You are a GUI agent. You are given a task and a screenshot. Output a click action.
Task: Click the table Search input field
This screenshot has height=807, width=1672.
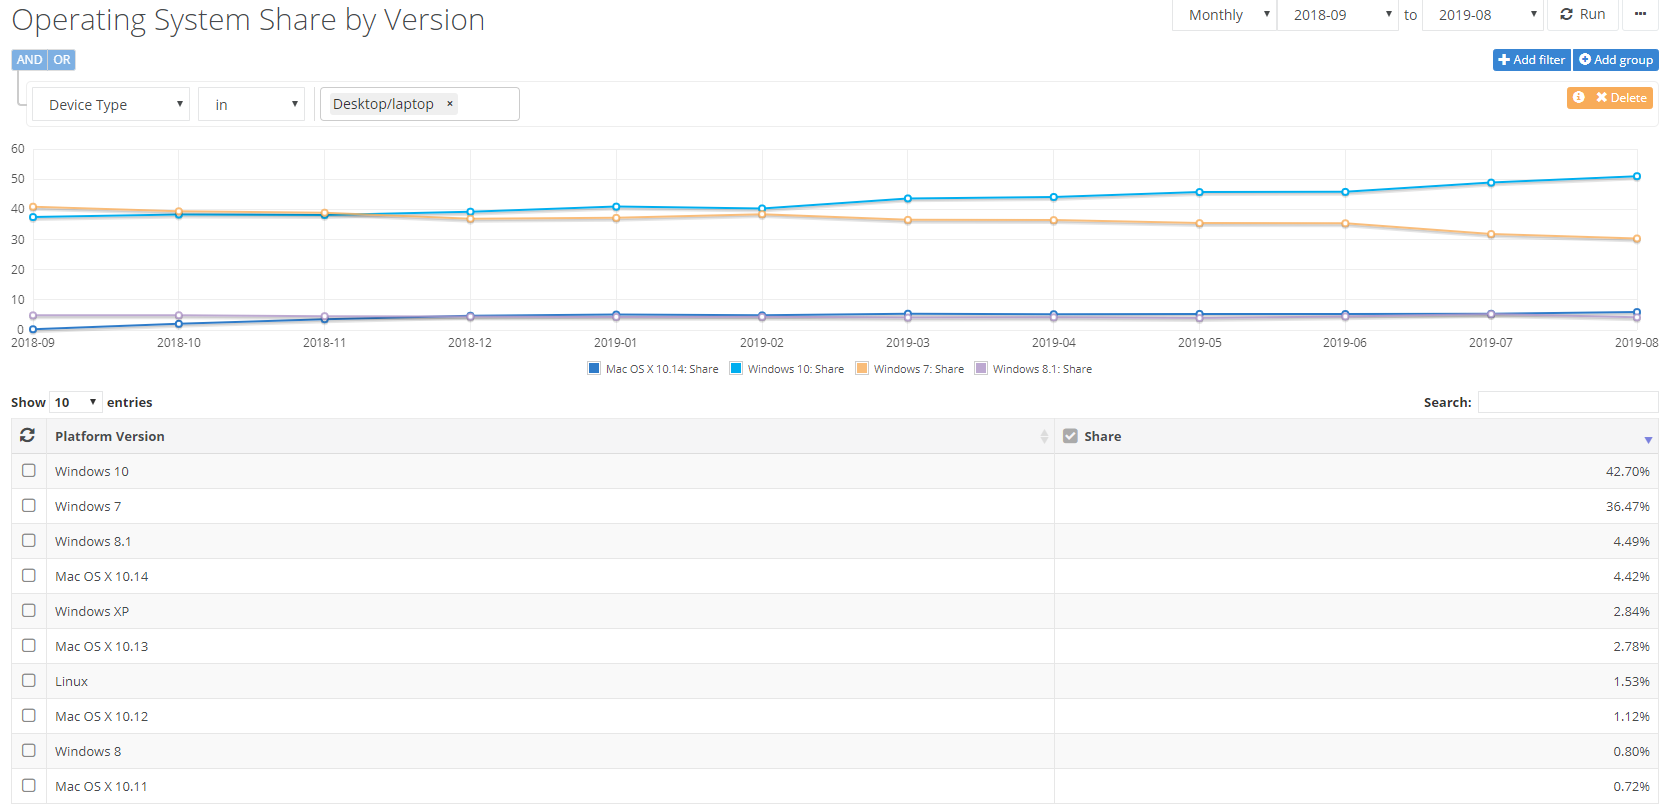pos(1567,402)
